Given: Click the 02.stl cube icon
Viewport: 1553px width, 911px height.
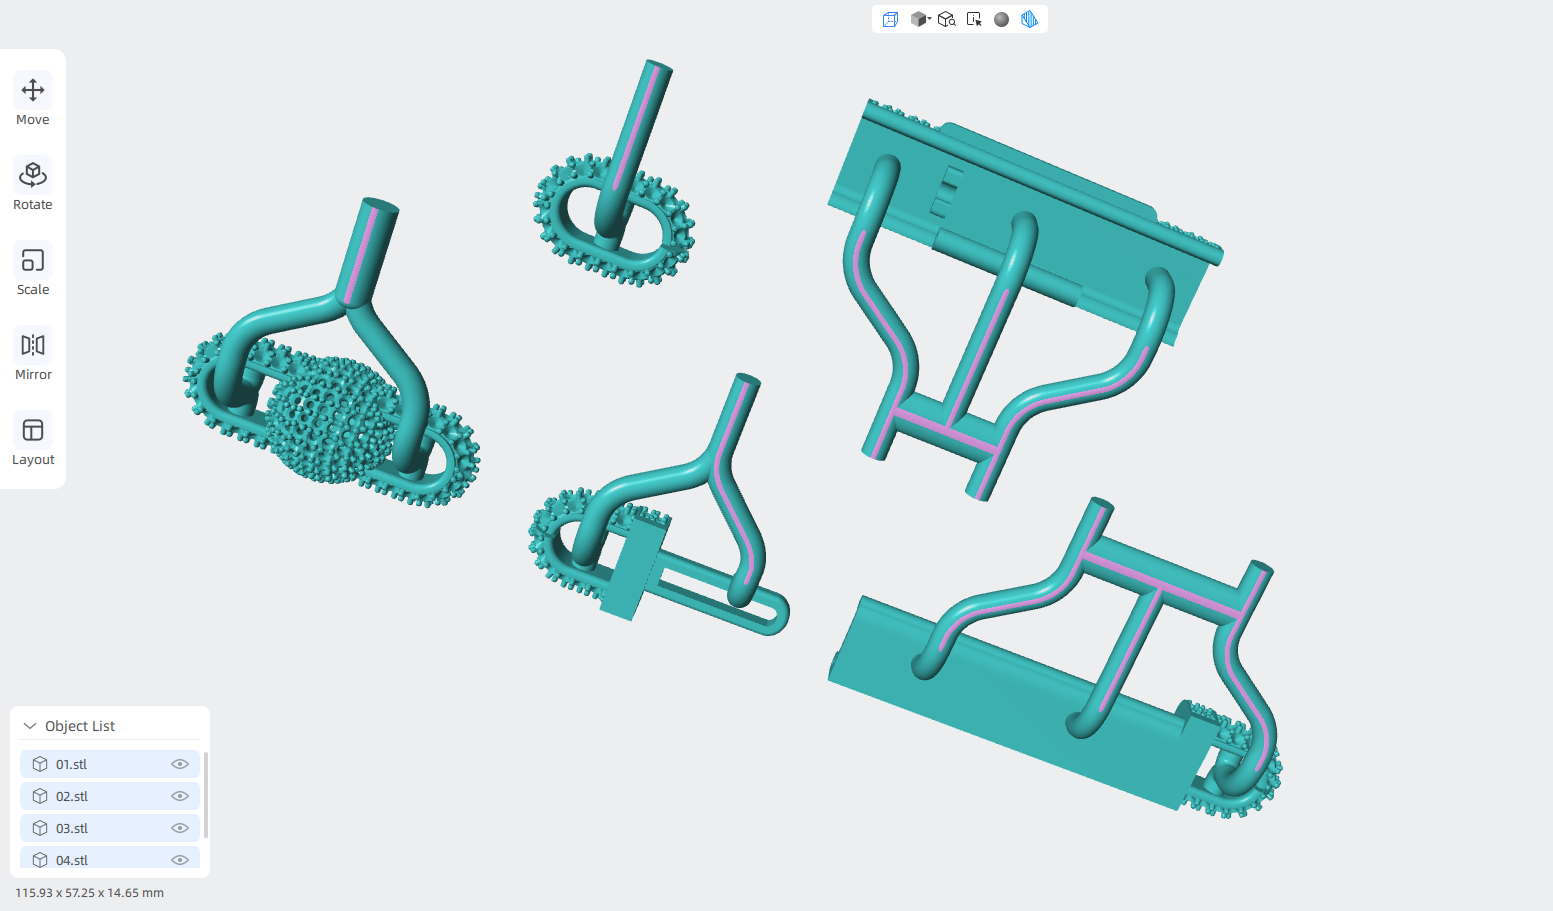Looking at the screenshot, I should (x=40, y=796).
